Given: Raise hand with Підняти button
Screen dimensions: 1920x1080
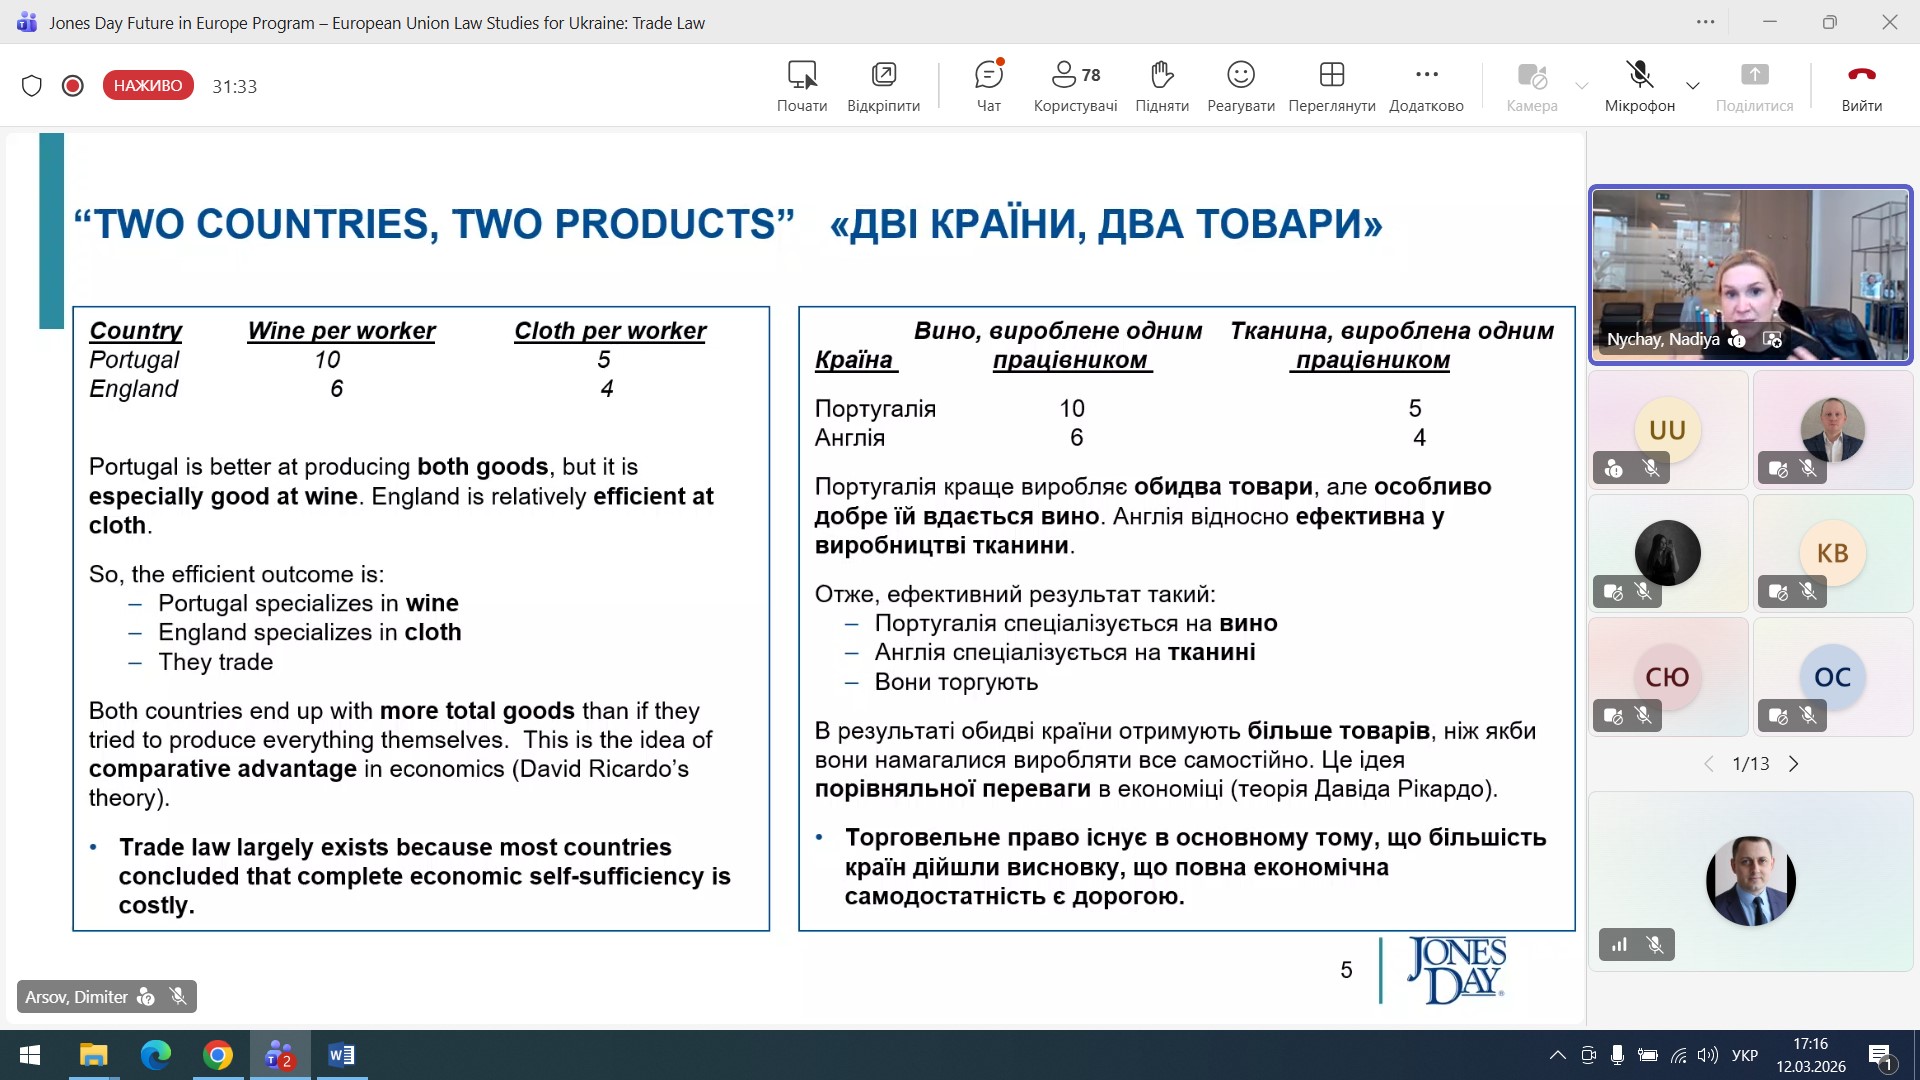Looking at the screenshot, I should click(x=1161, y=85).
